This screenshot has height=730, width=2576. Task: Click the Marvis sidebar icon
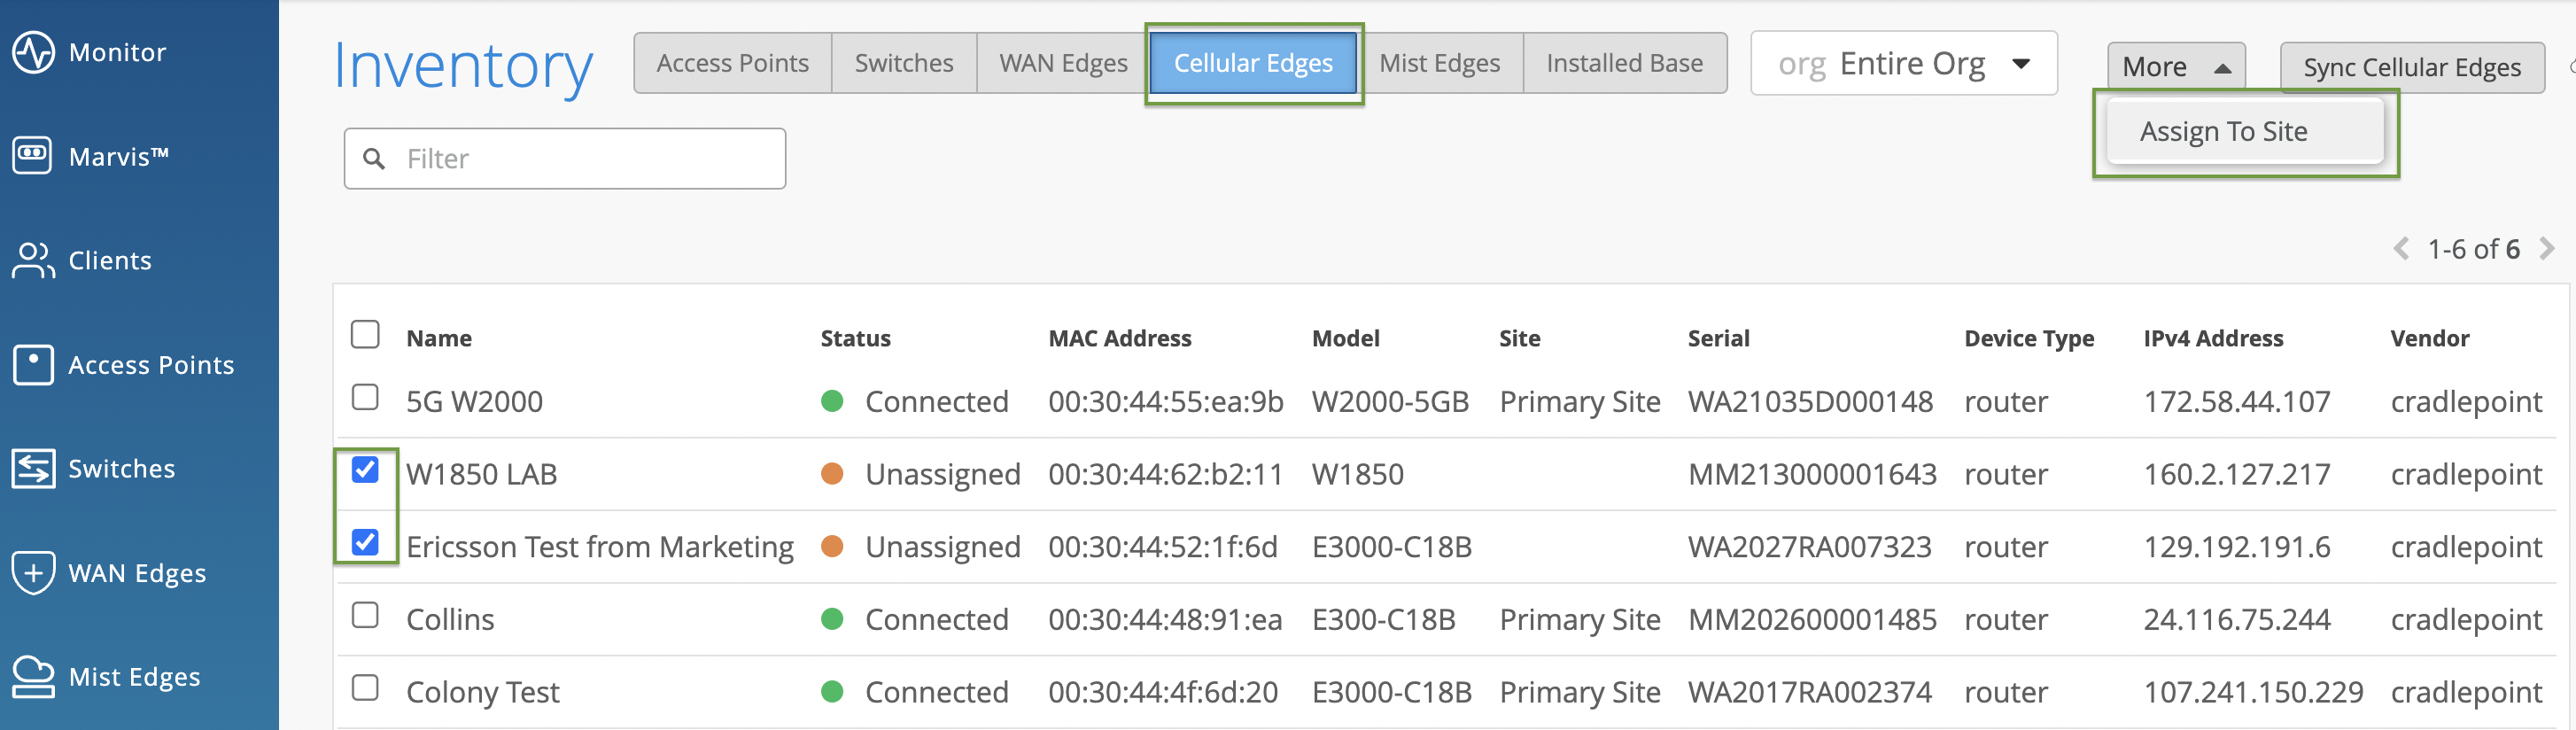click(x=33, y=156)
